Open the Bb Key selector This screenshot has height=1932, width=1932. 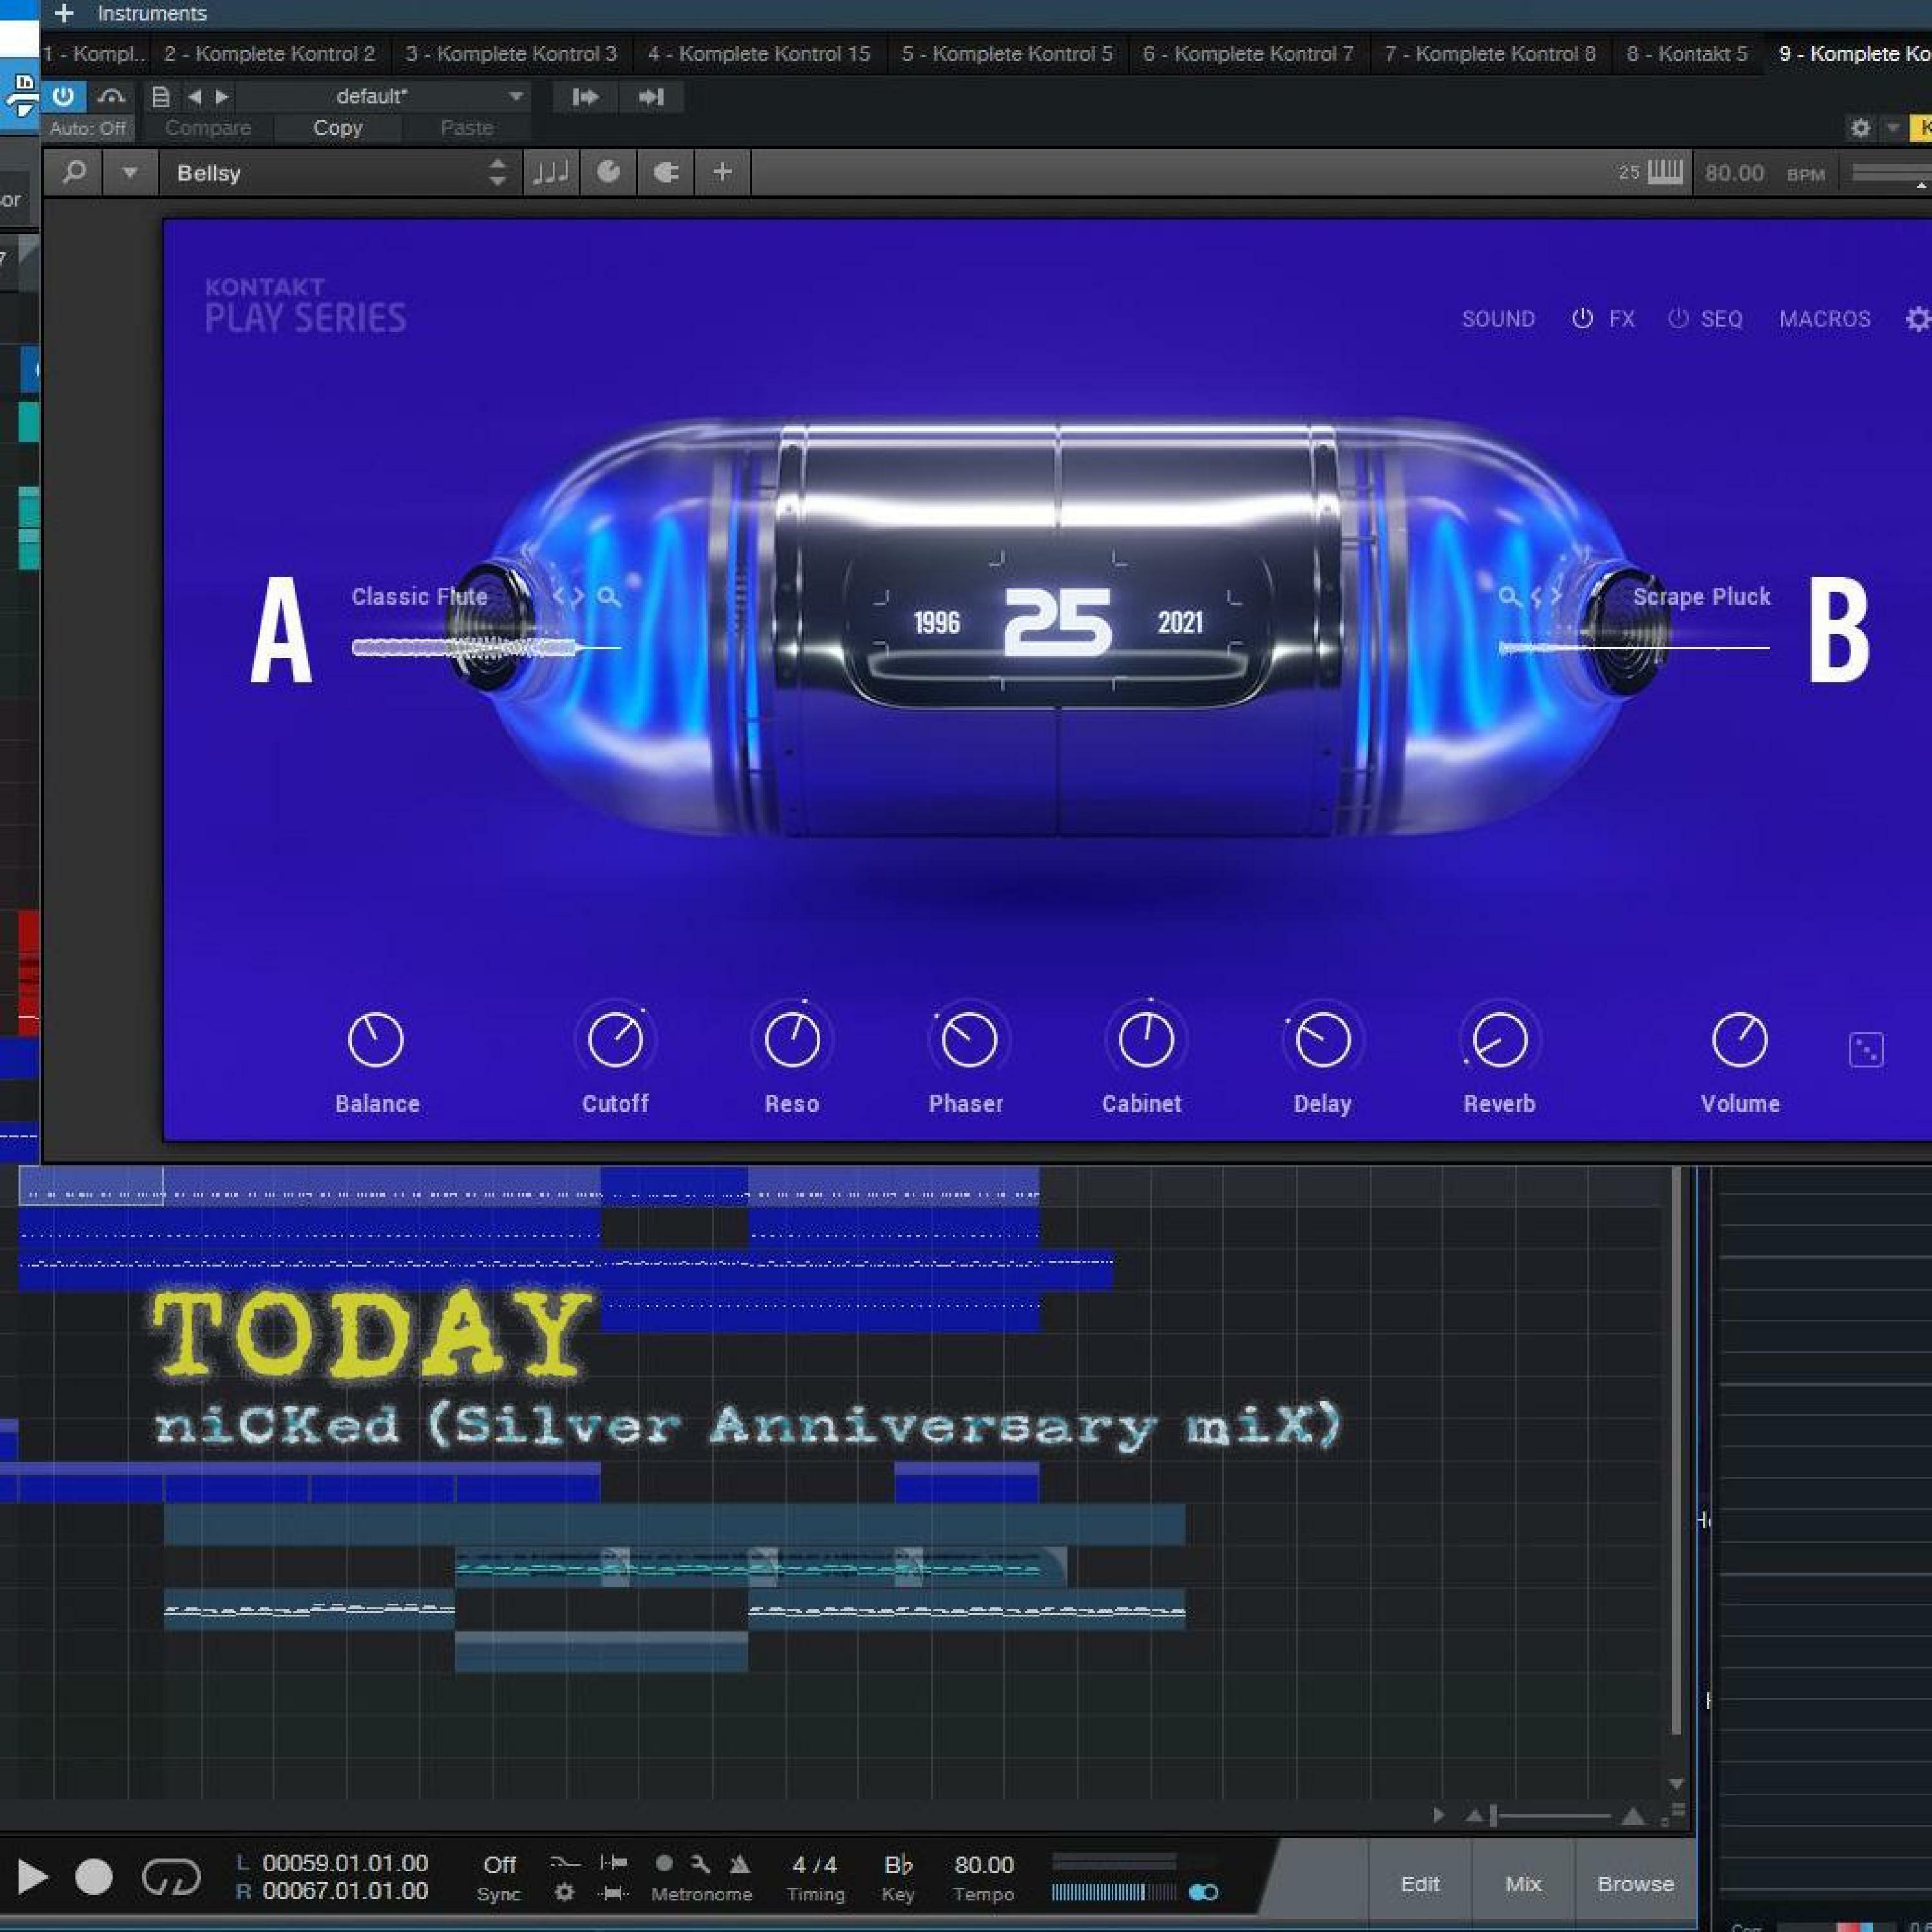pos(898,1865)
